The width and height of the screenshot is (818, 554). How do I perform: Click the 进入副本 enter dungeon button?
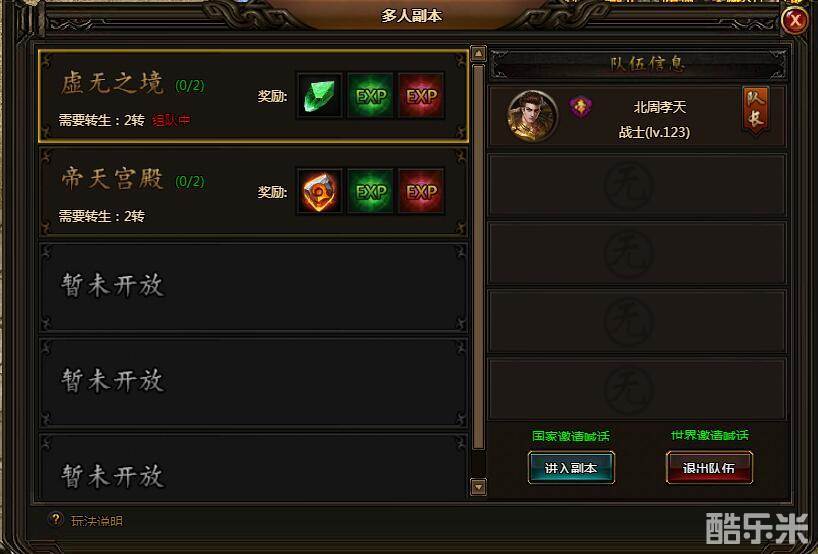coord(571,468)
